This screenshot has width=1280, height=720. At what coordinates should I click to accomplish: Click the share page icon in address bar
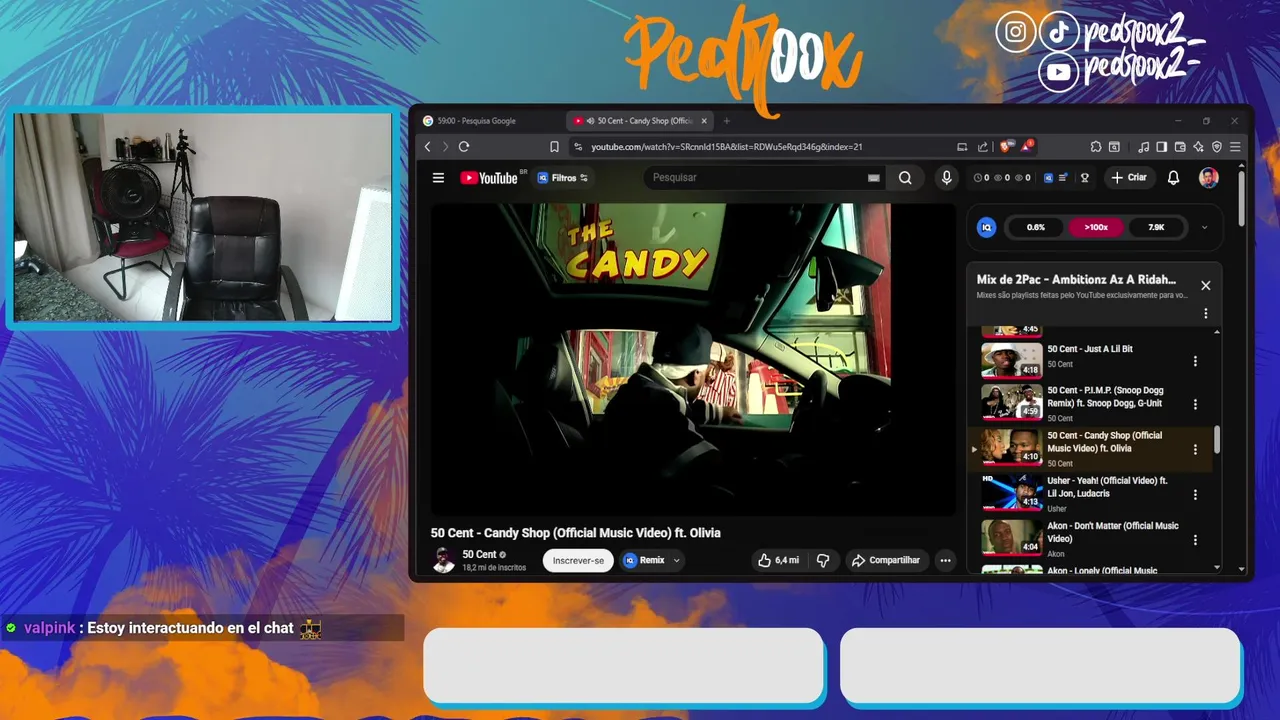pyautogui.click(x=983, y=147)
